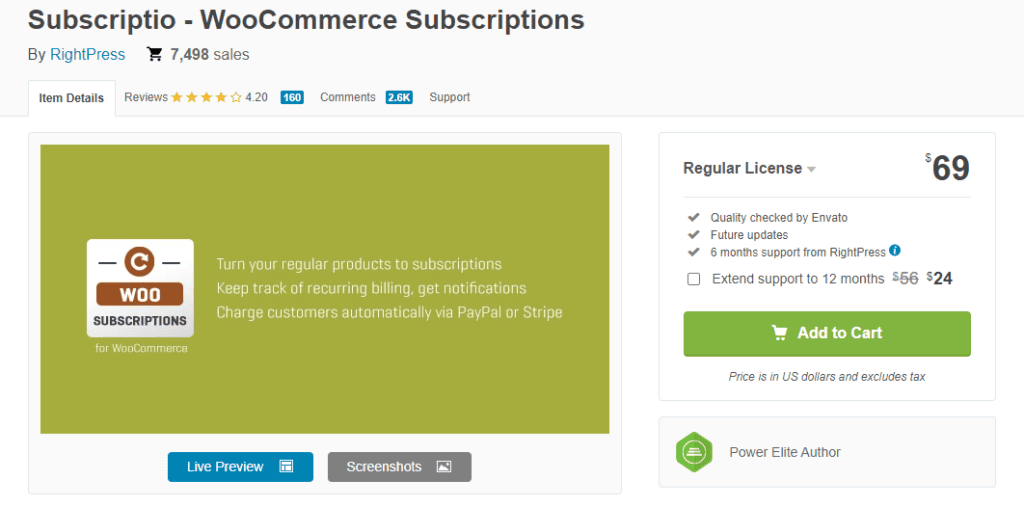
Task: Open the Item Details tab
Action: point(71,98)
